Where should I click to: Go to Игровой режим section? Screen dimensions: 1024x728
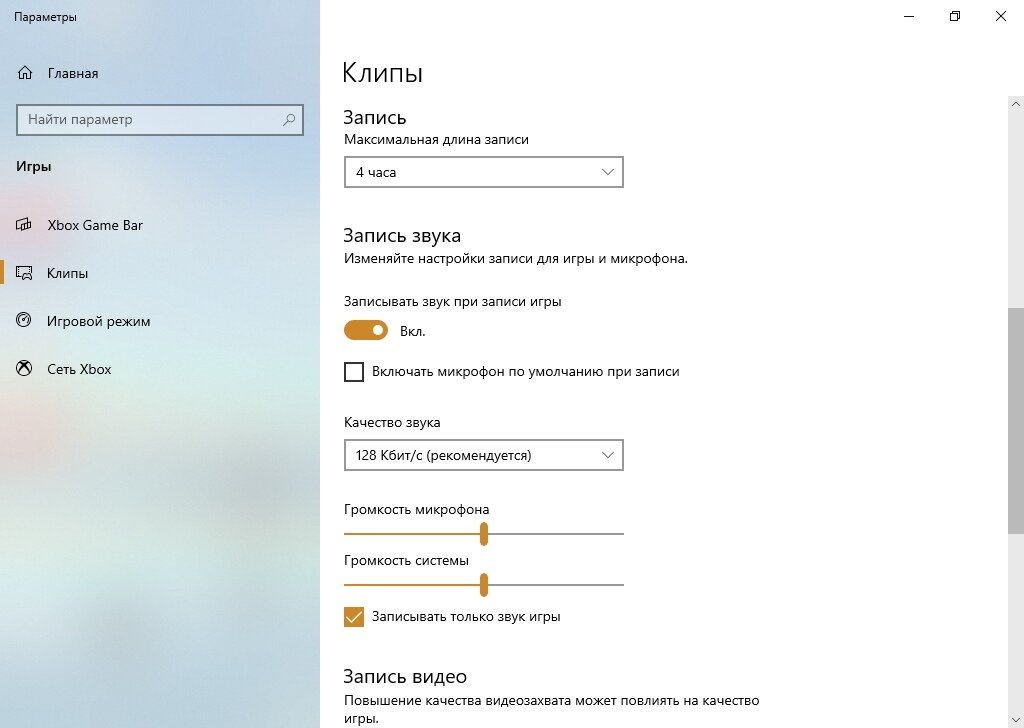(160, 321)
